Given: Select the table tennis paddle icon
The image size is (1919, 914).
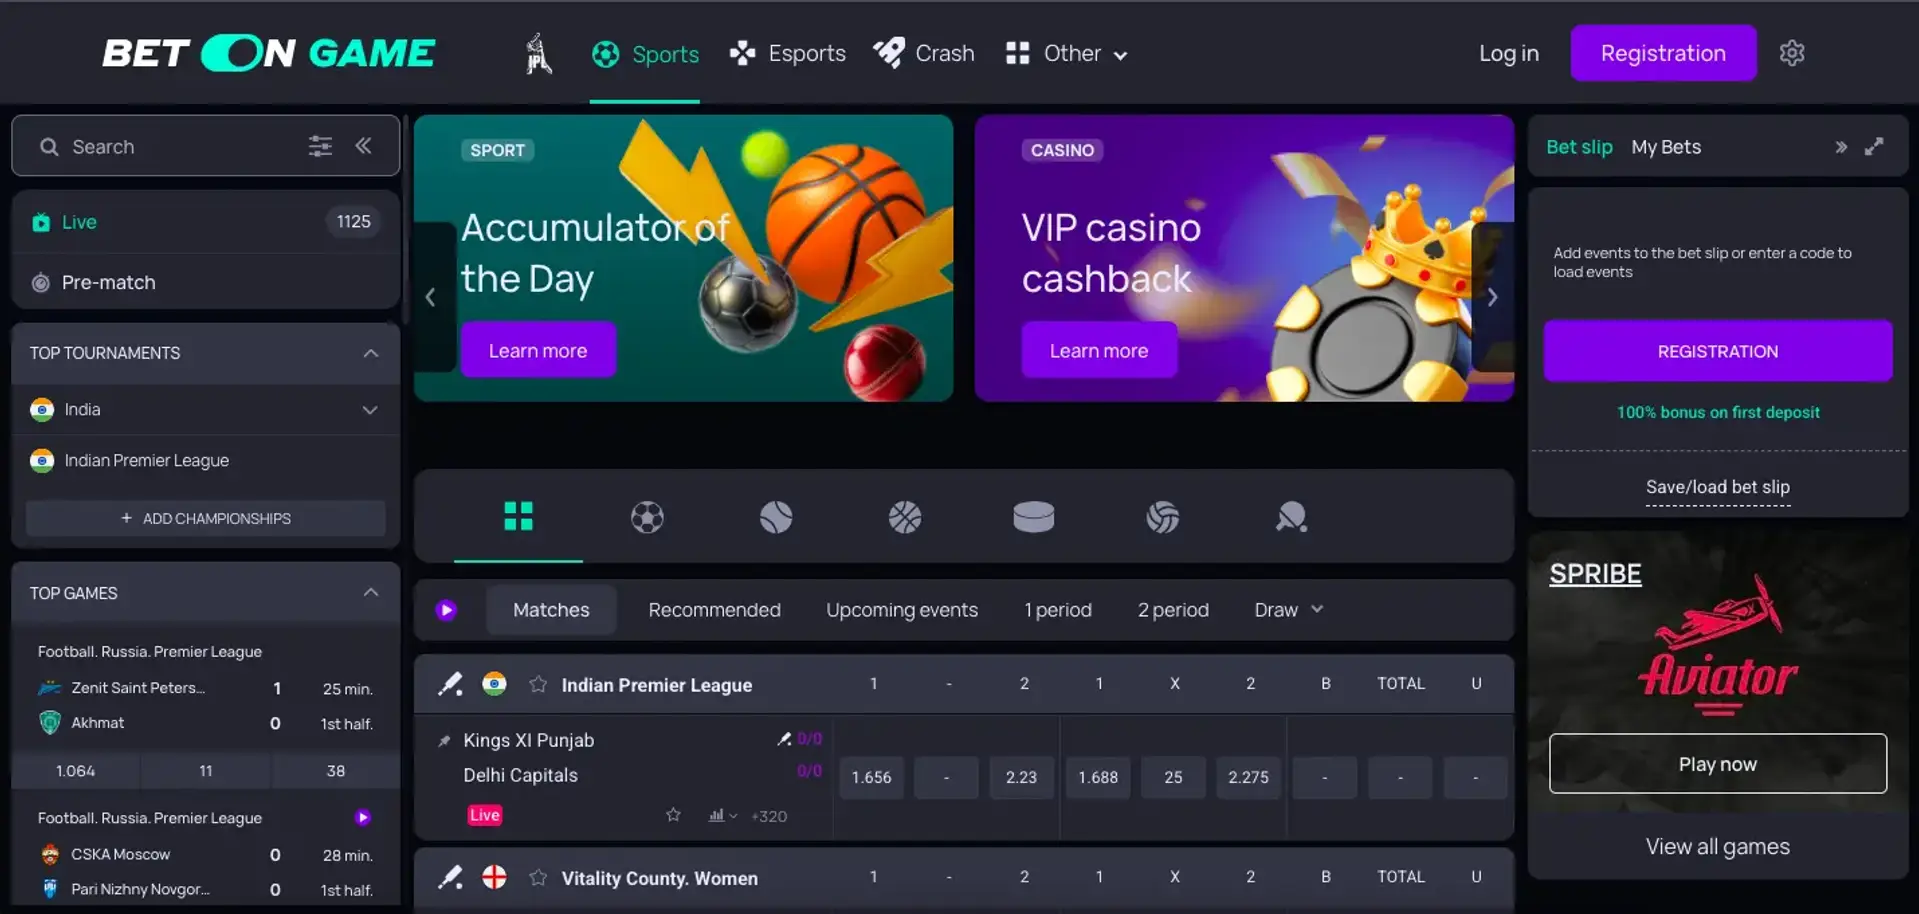Looking at the screenshot, I should click(1291, 517).
